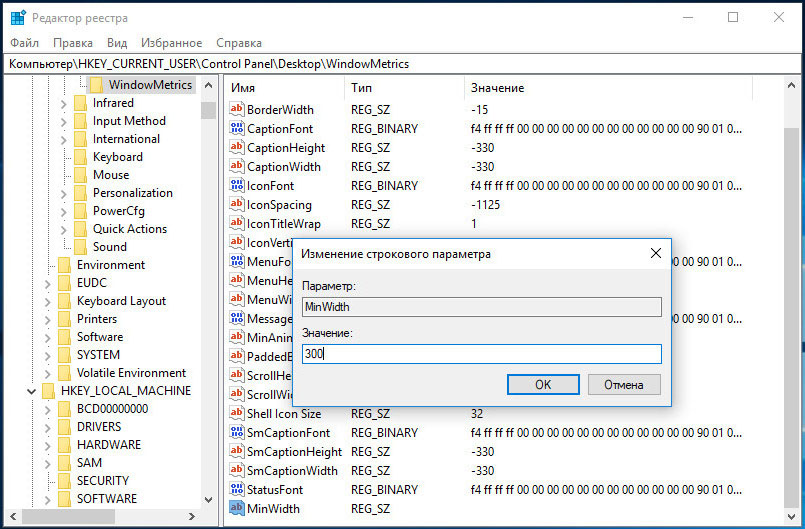
Task: Open the Вид menu
Action: [x=117, y=43]
